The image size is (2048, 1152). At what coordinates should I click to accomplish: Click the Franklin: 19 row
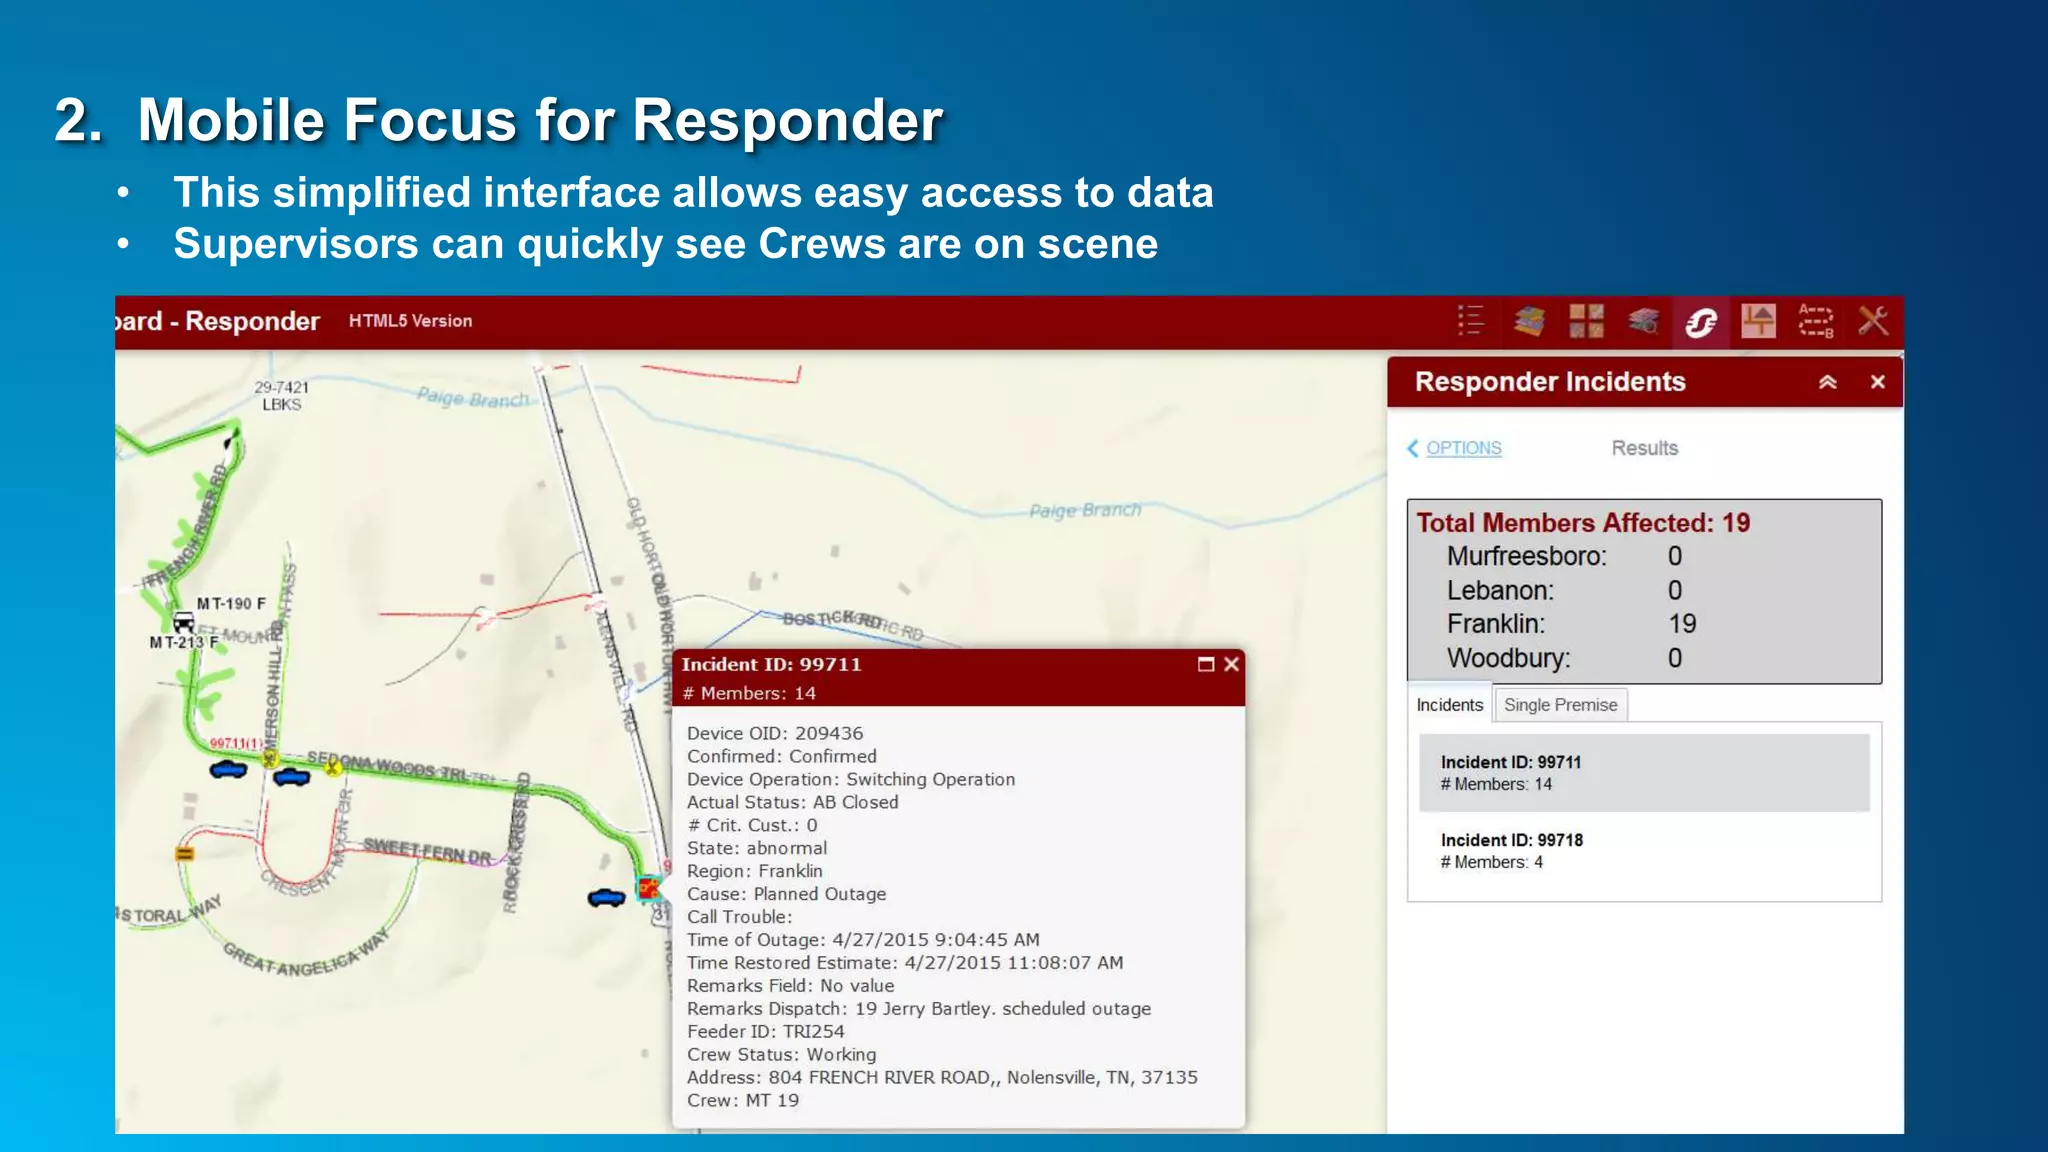point(1571,624)
